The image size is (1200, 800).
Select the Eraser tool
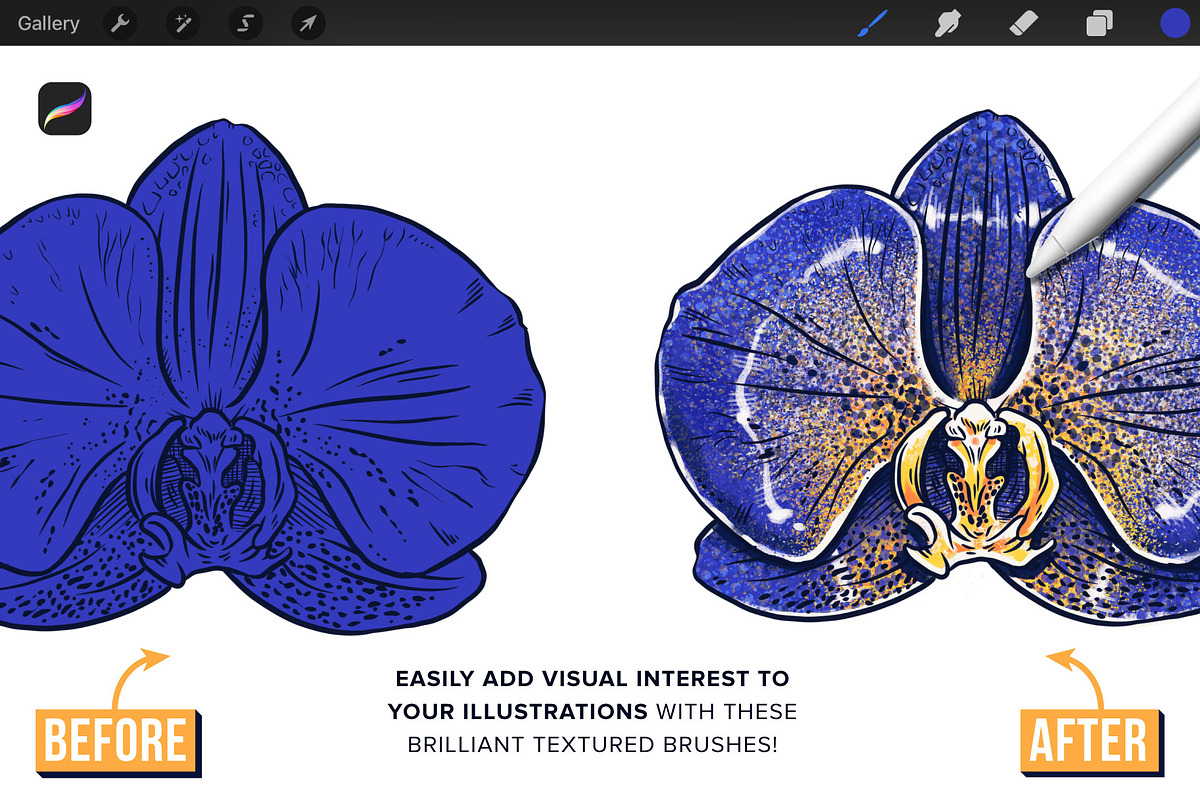coord(1025,23)
